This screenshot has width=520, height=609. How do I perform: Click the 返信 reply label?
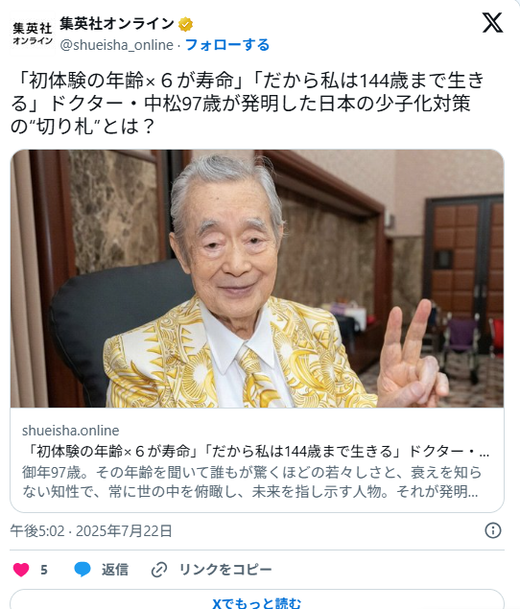tap(115, 570)
